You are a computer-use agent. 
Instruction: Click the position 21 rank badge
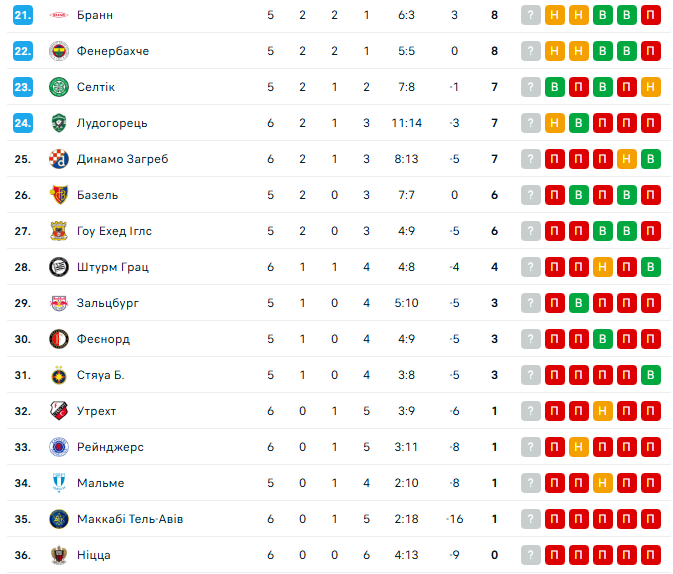tap(23, 15)
